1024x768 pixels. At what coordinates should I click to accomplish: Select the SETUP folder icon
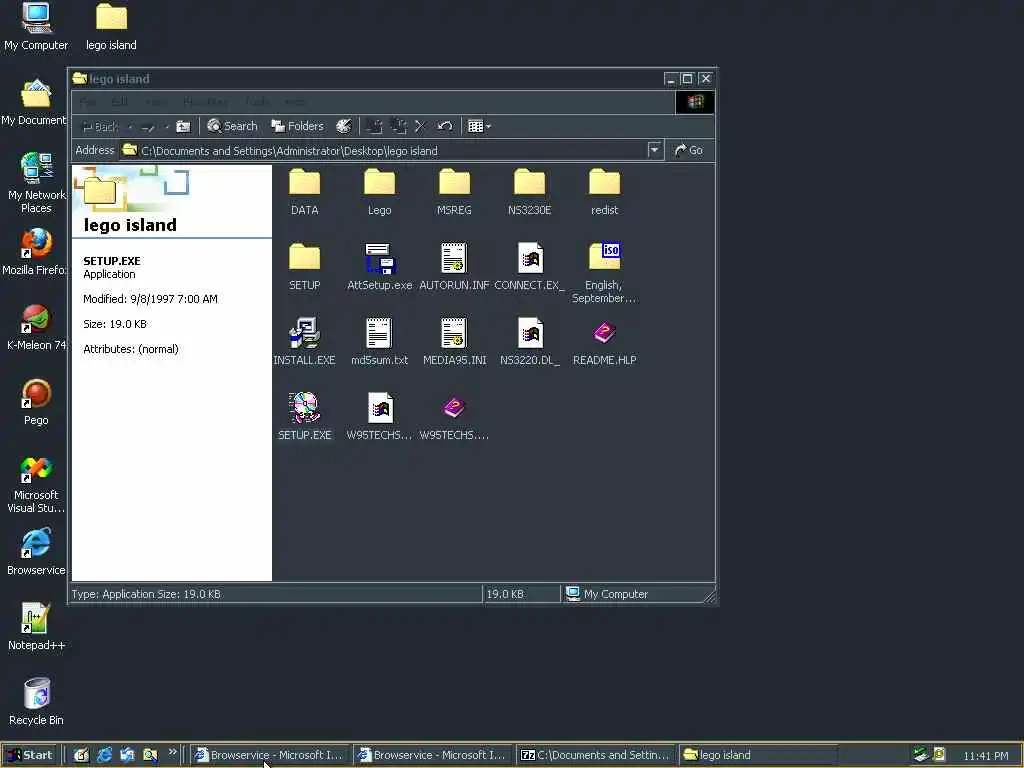[304, 257]
